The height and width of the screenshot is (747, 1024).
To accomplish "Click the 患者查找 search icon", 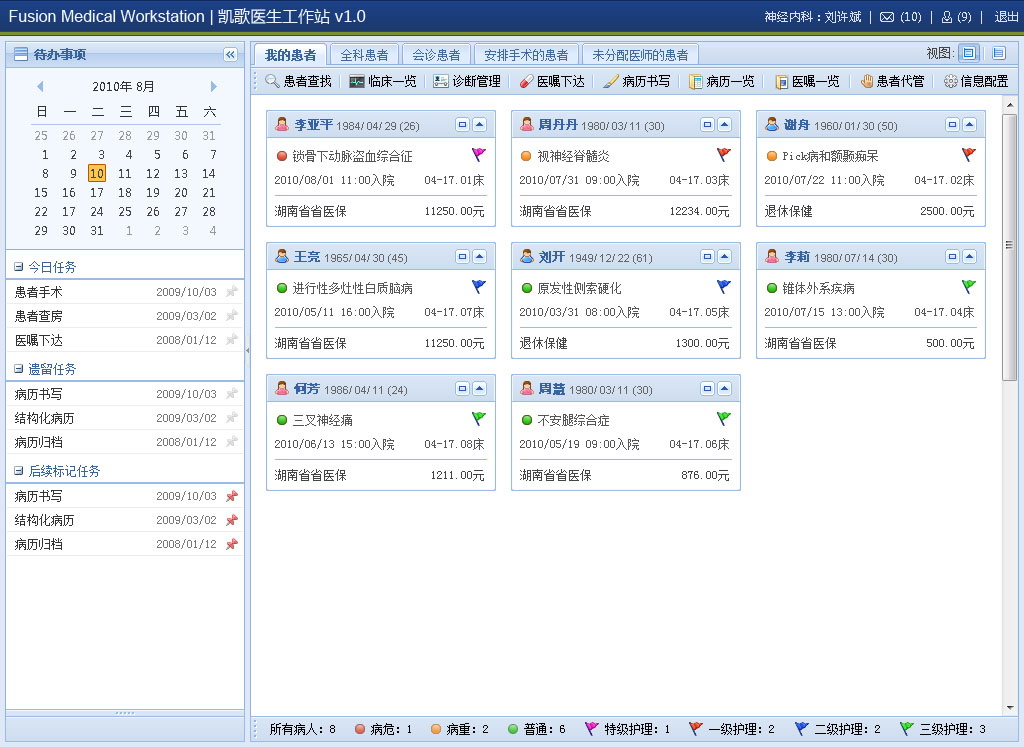I will pos(272,81).
